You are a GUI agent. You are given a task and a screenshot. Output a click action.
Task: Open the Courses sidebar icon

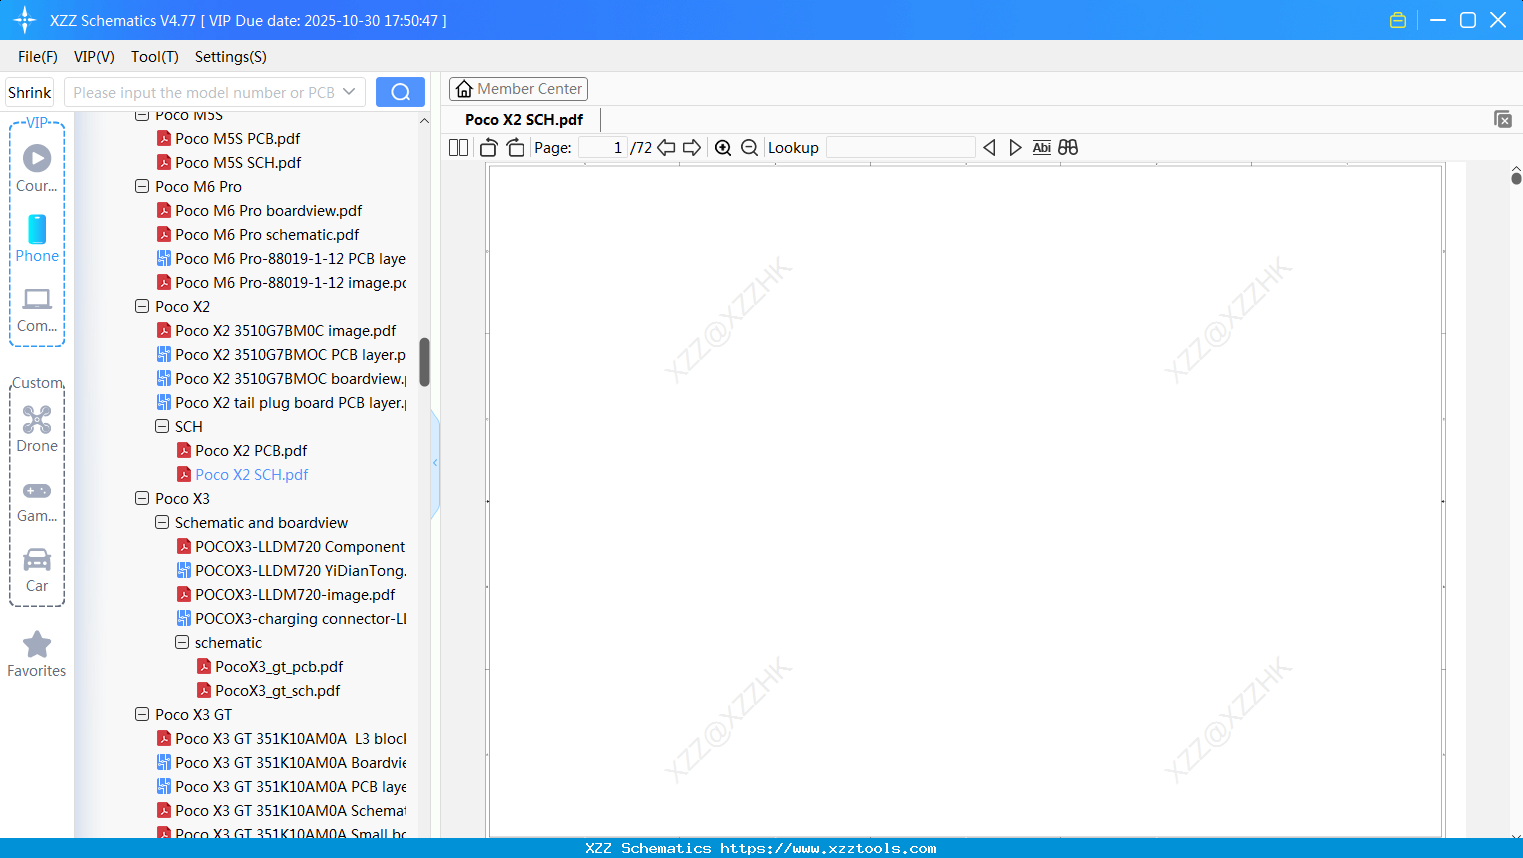click(37, 168)
